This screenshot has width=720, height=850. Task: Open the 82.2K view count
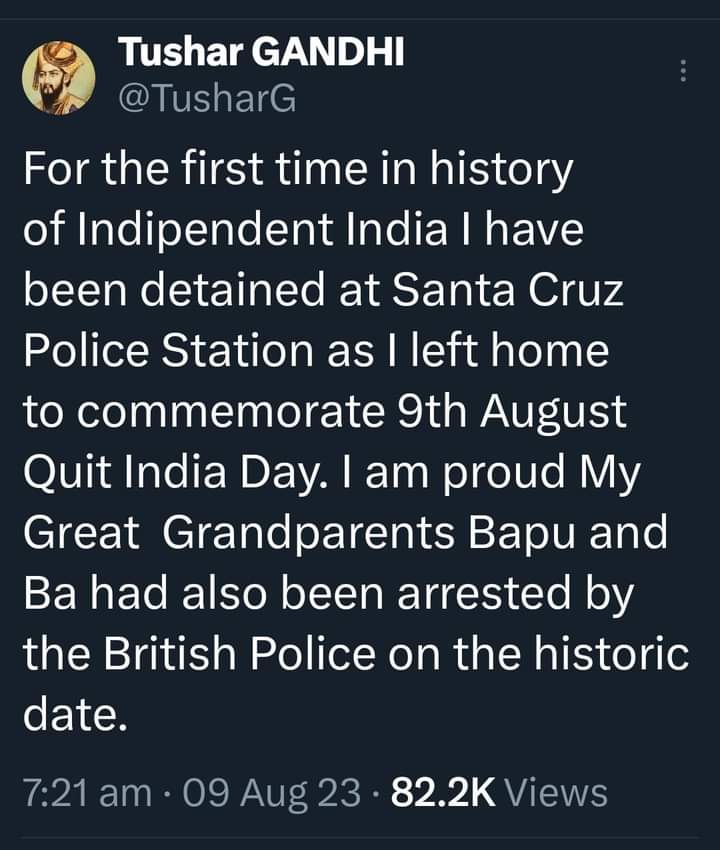coord(444,793)
